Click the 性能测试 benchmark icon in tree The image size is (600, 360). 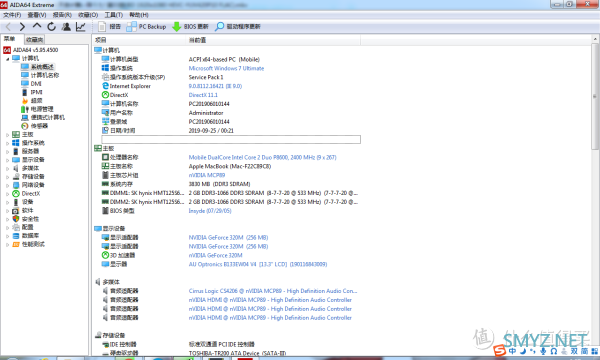point(16,244)
